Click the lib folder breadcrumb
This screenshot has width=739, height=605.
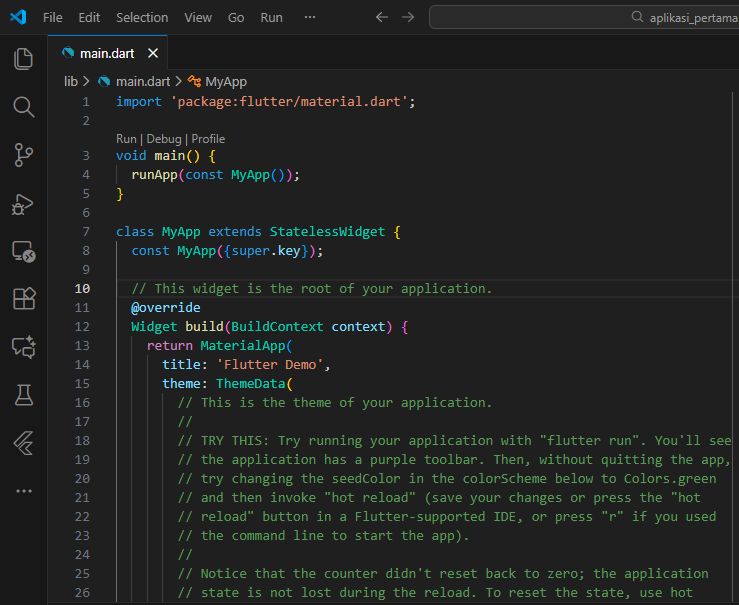click(x=71, y=82)
